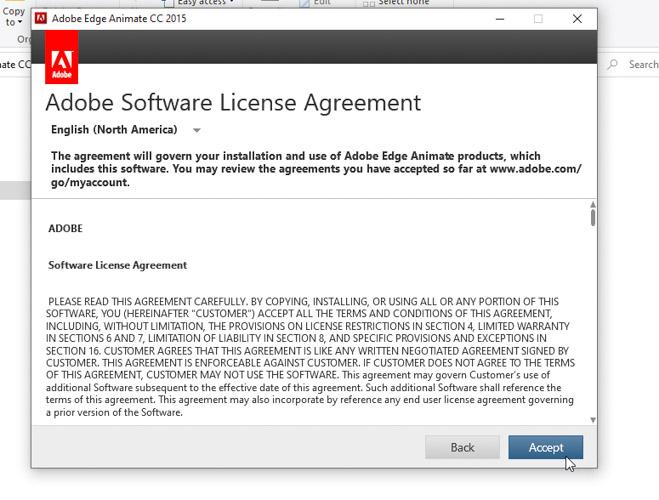The image size is (659, 500).
Task: Click the license scrollbar down arrow
Action: click(592, 420)
